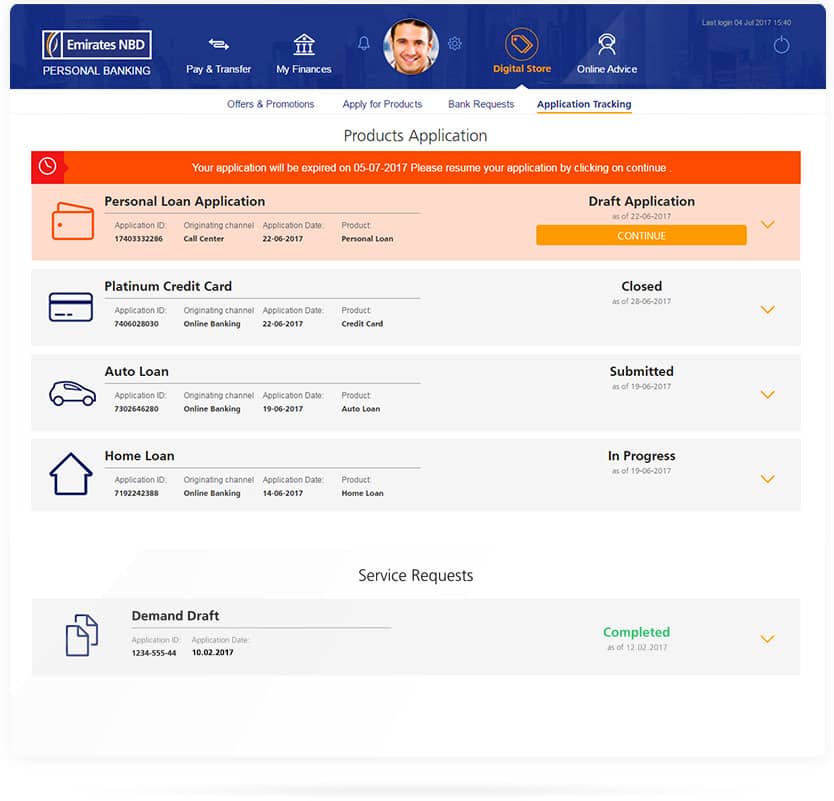
Task: Open Online Advice headset icon
Action: (x=606, y=44)
